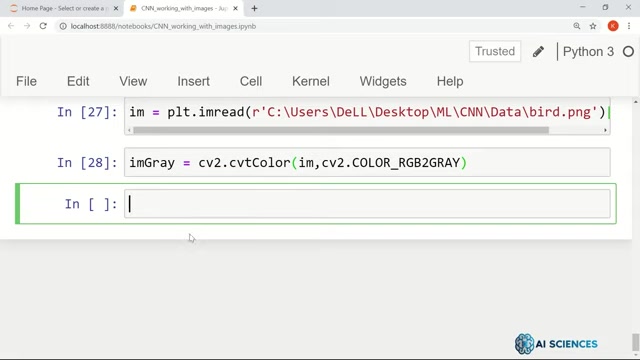Click right arrow of cell 27 scrollbar
Screen dimensions: 640x360
pos(605,130)
